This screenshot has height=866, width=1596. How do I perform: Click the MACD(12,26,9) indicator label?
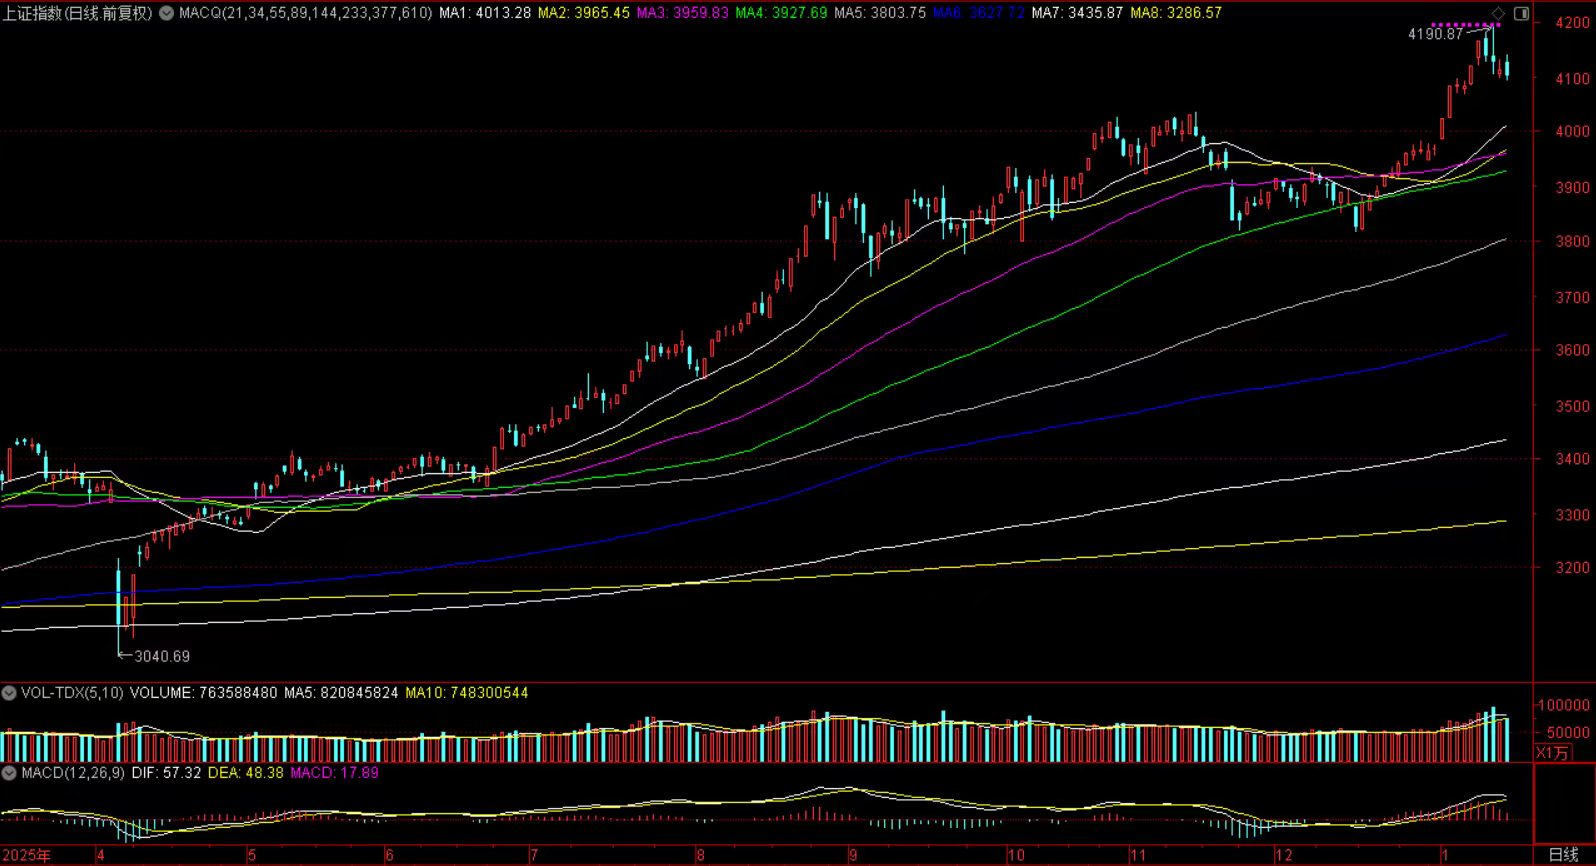(x=73, y=773)
